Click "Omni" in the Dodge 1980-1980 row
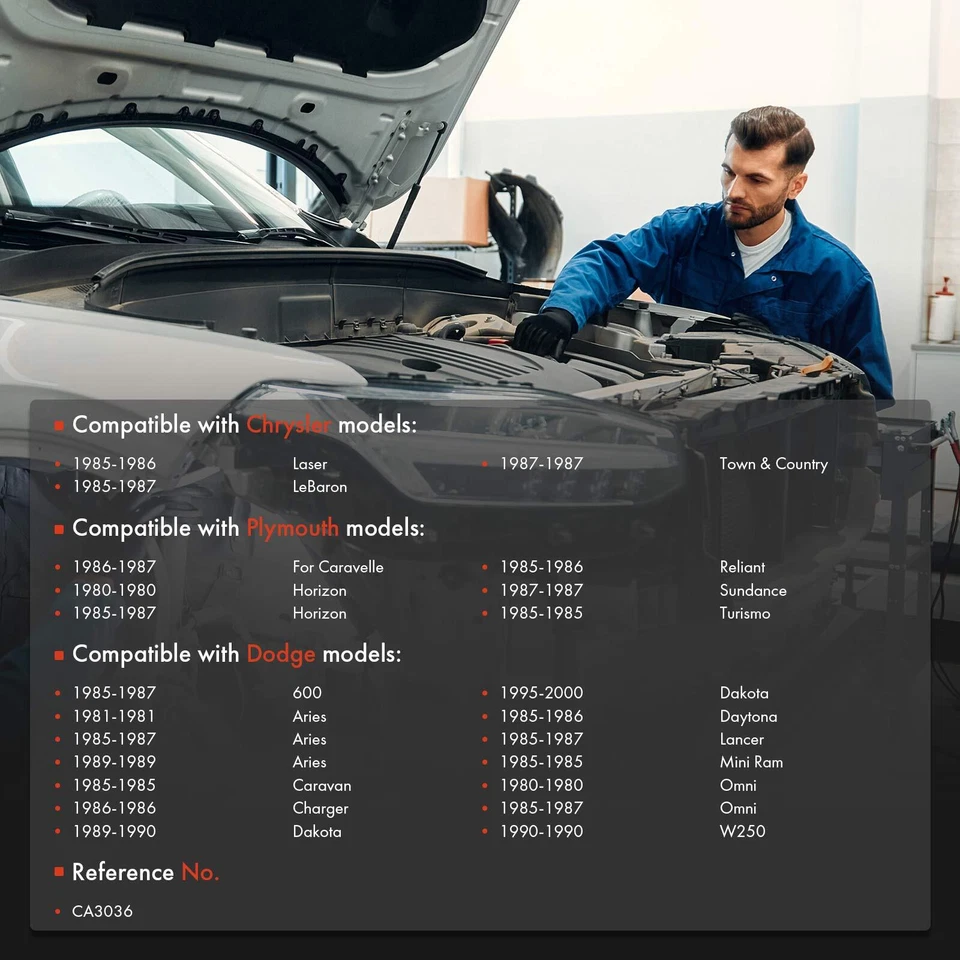Viewport: 960px width, 960px height. [x=738, y=785]
